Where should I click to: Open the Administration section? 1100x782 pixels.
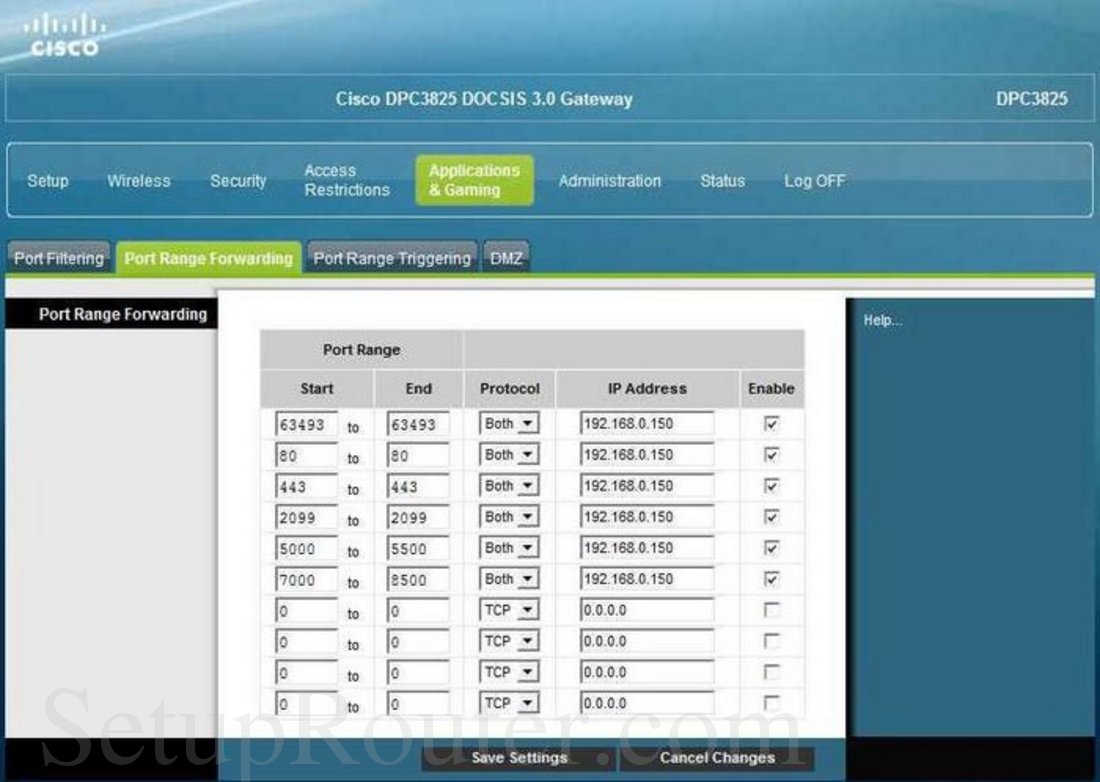coord(609,181)
